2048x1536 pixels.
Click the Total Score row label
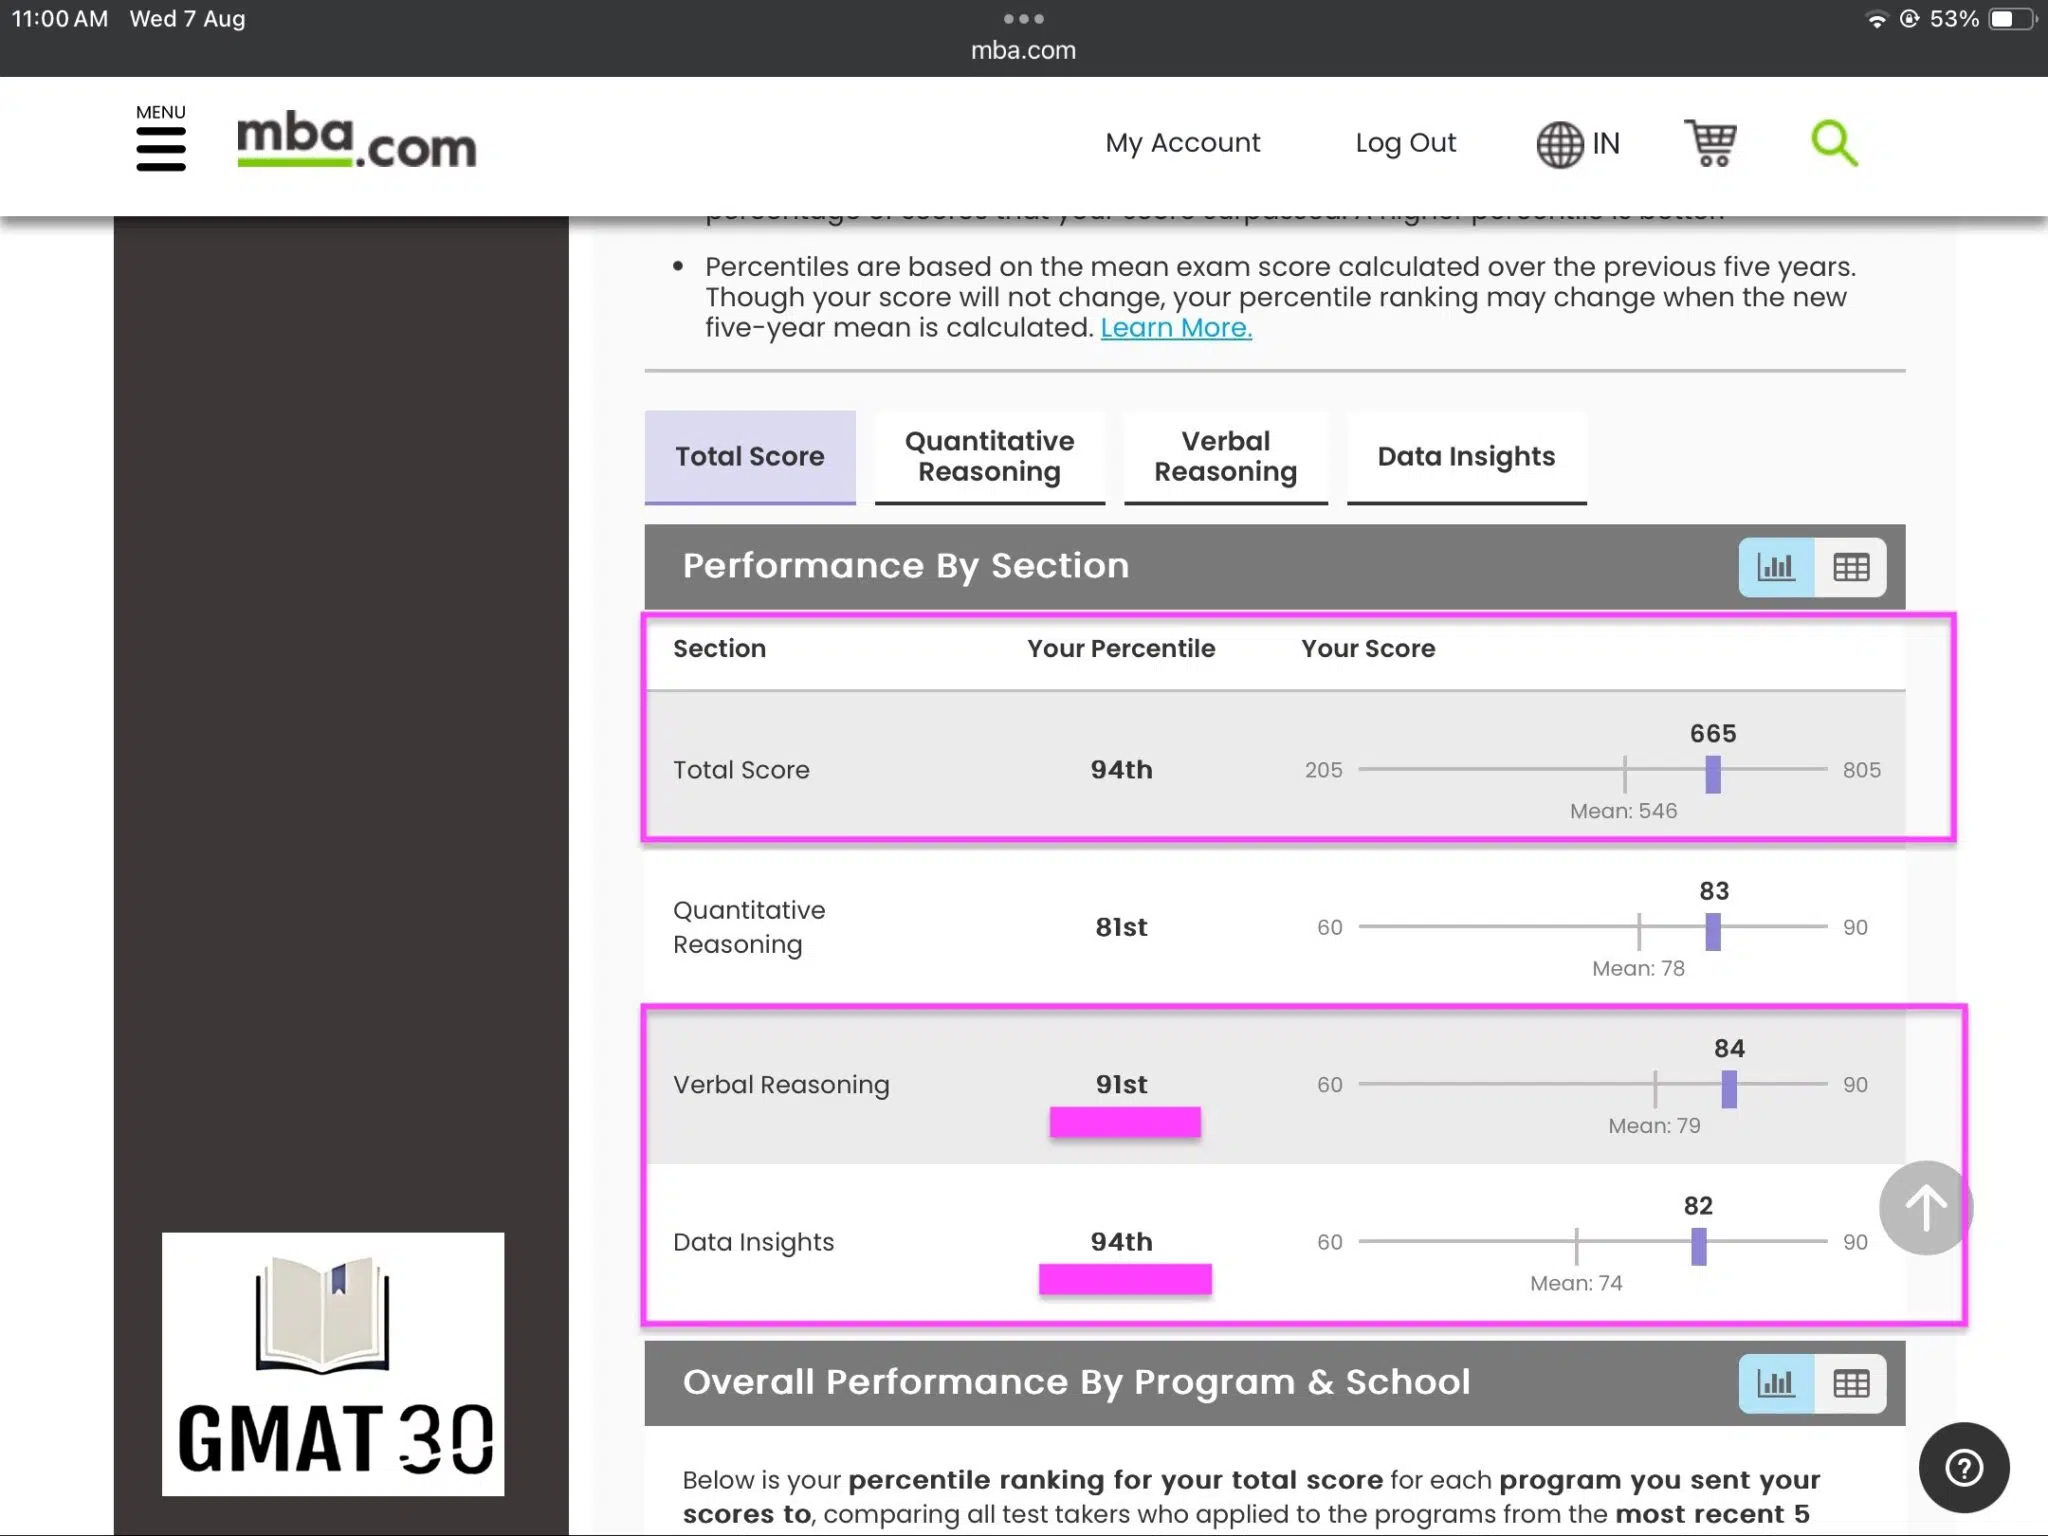point(741,770)
